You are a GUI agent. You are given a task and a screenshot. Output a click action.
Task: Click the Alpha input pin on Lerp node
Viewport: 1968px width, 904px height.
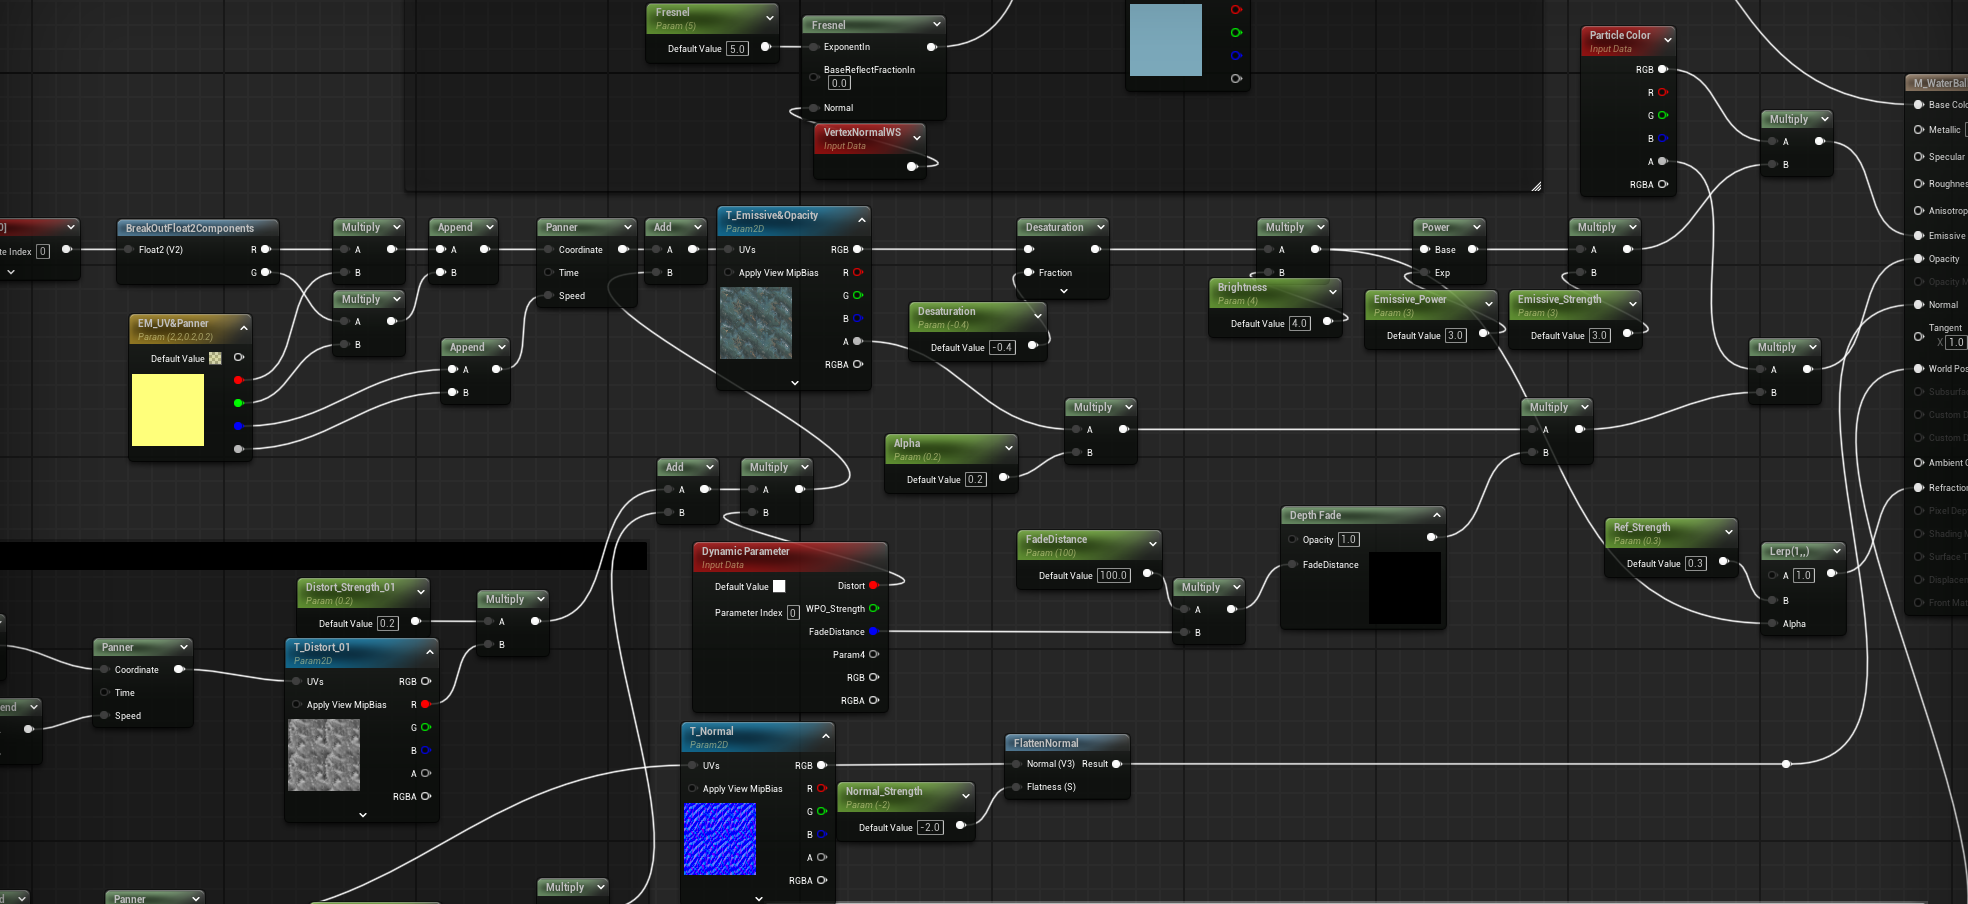(1772, 624)
